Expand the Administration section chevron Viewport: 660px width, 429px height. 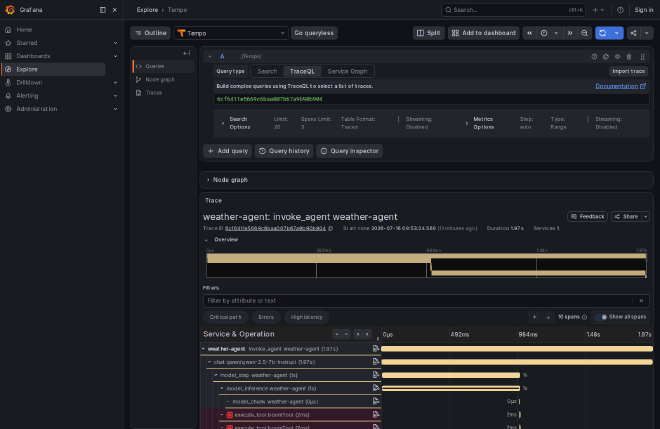pos(115,109)
